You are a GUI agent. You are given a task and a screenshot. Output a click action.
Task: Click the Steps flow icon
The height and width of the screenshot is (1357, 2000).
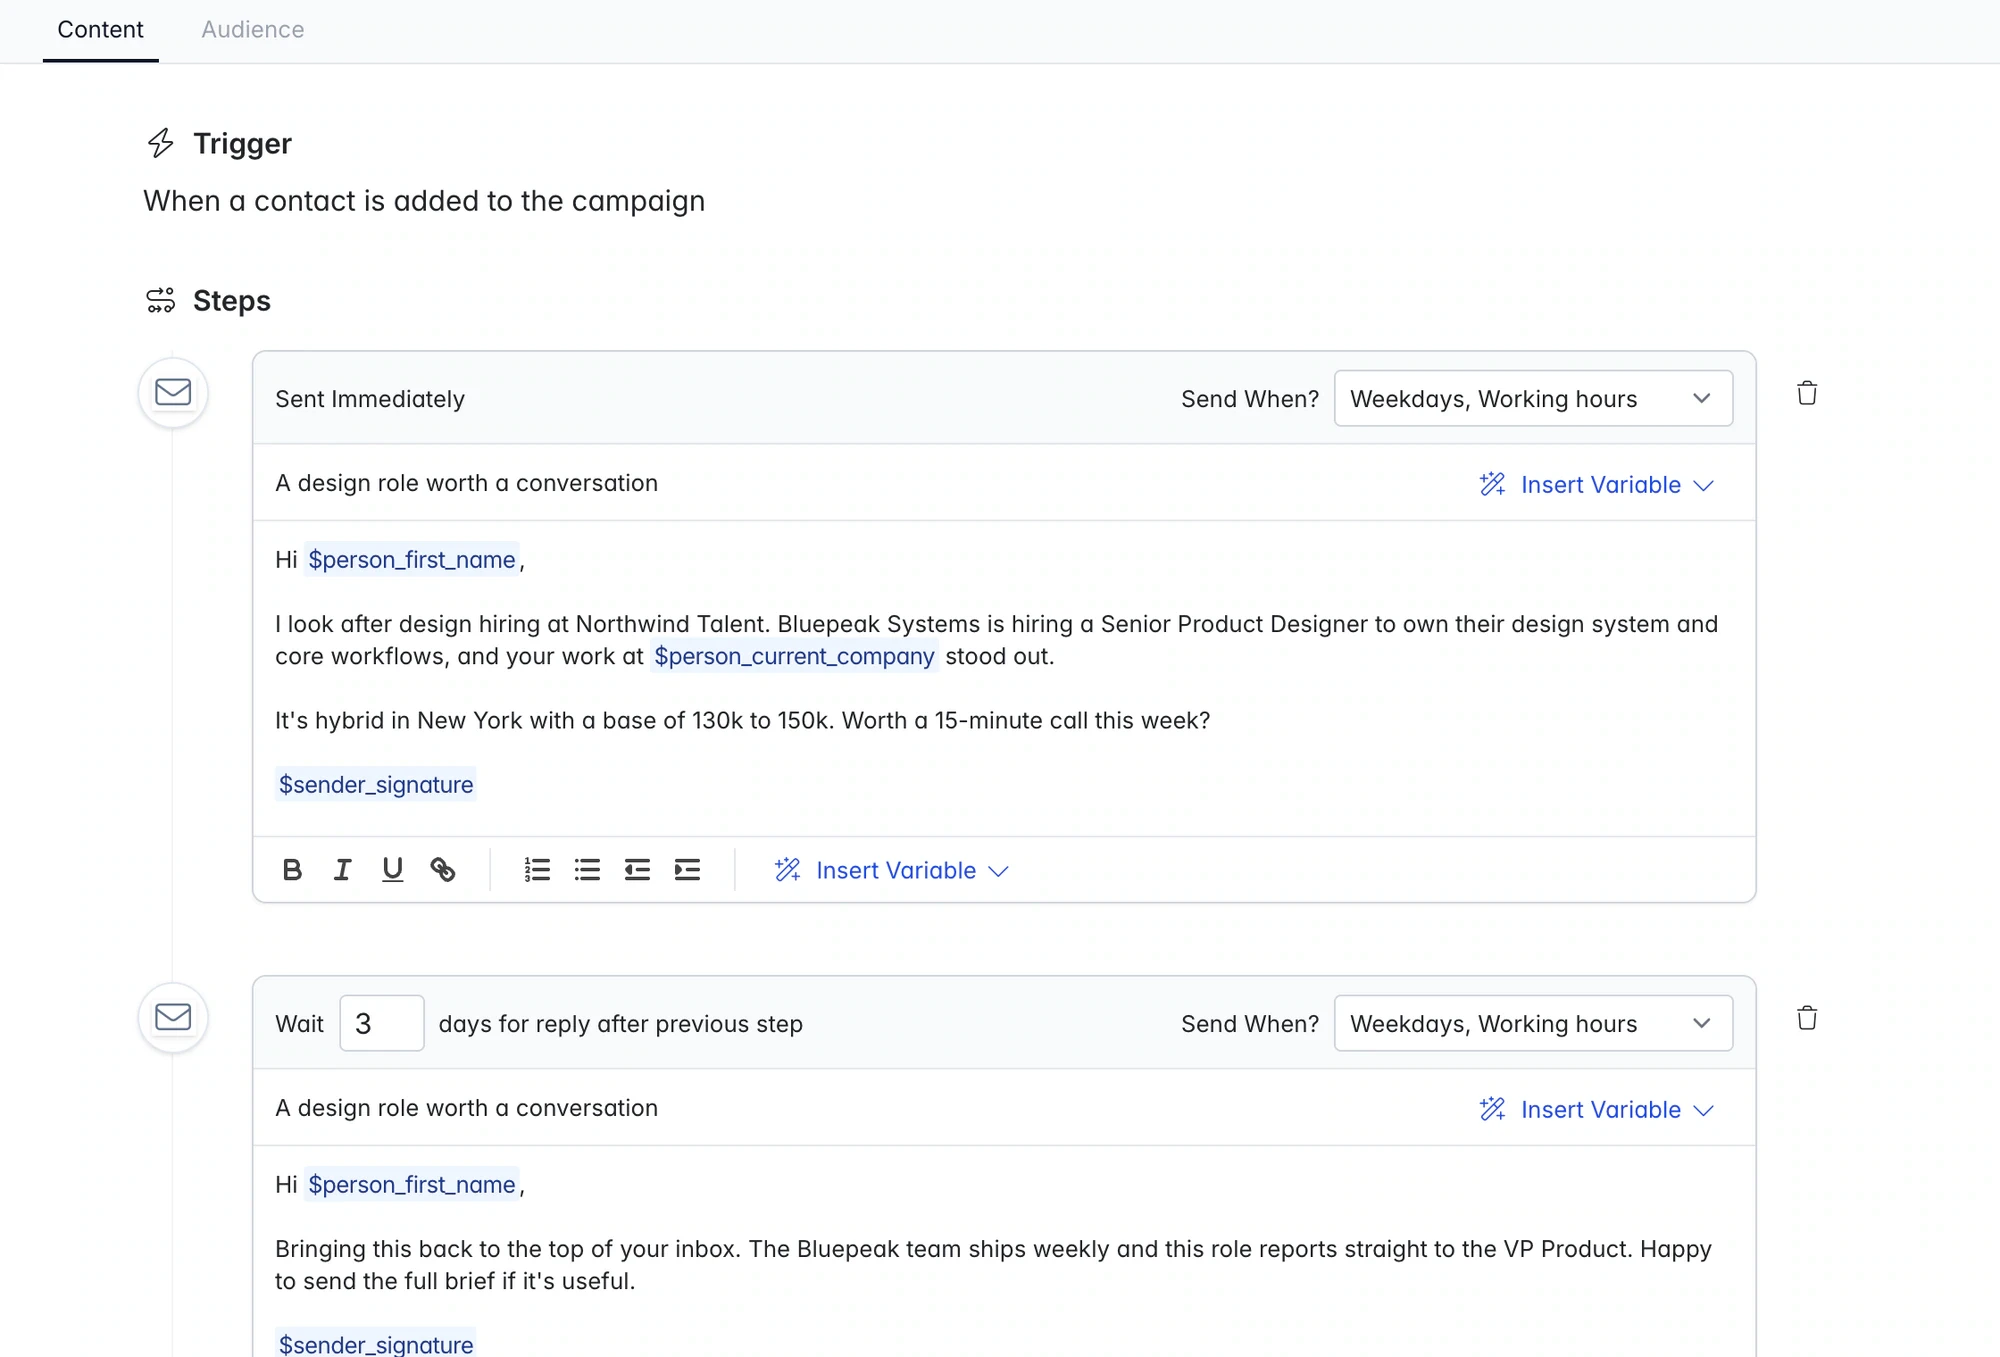tap(160, 300)
